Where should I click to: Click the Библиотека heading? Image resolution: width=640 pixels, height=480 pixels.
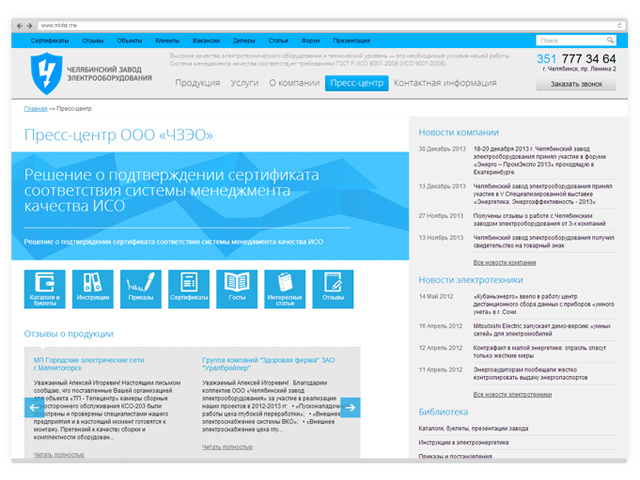(443, 412)
